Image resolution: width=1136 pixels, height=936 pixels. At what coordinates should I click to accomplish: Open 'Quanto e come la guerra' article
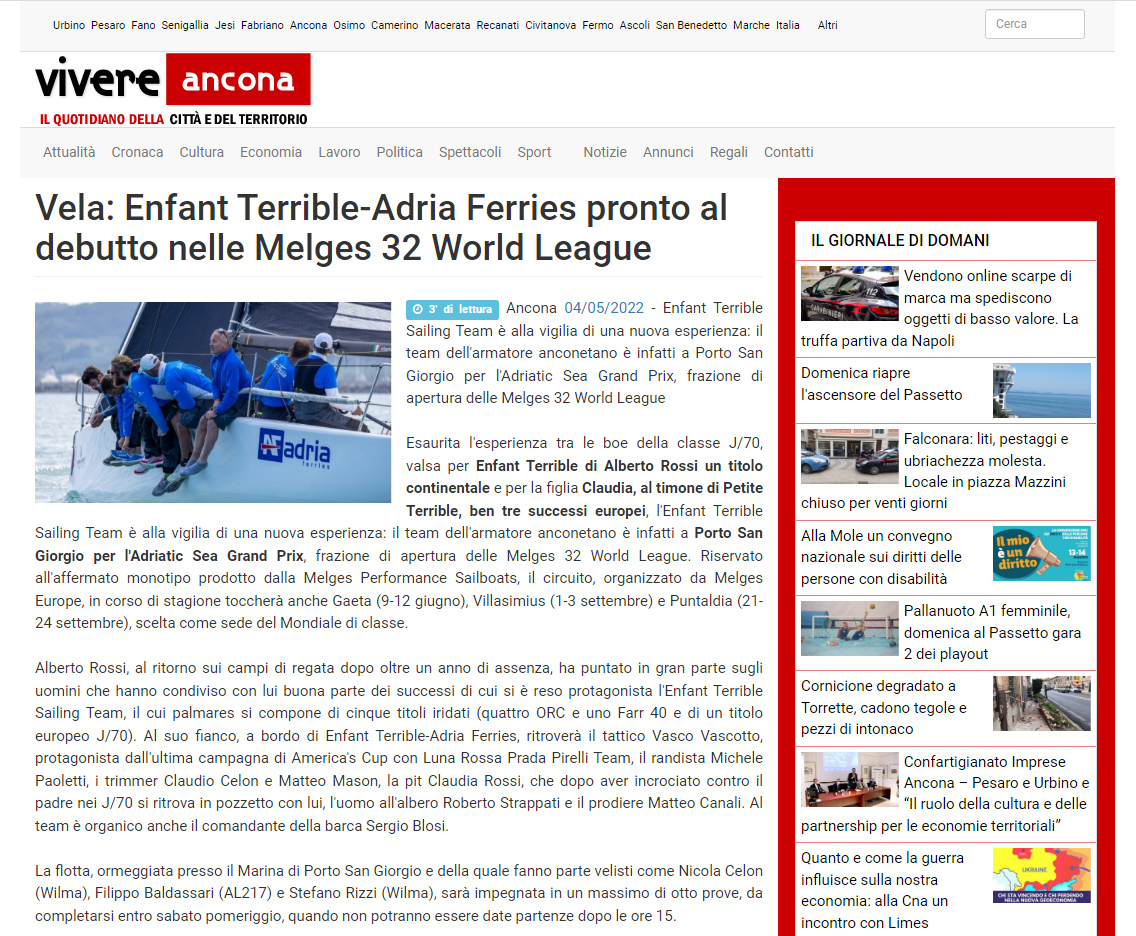882,890
